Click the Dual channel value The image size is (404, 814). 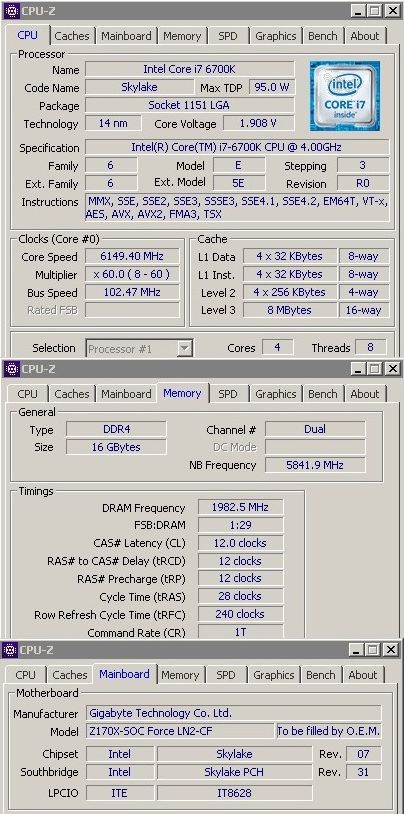click(x=315, y=429)
